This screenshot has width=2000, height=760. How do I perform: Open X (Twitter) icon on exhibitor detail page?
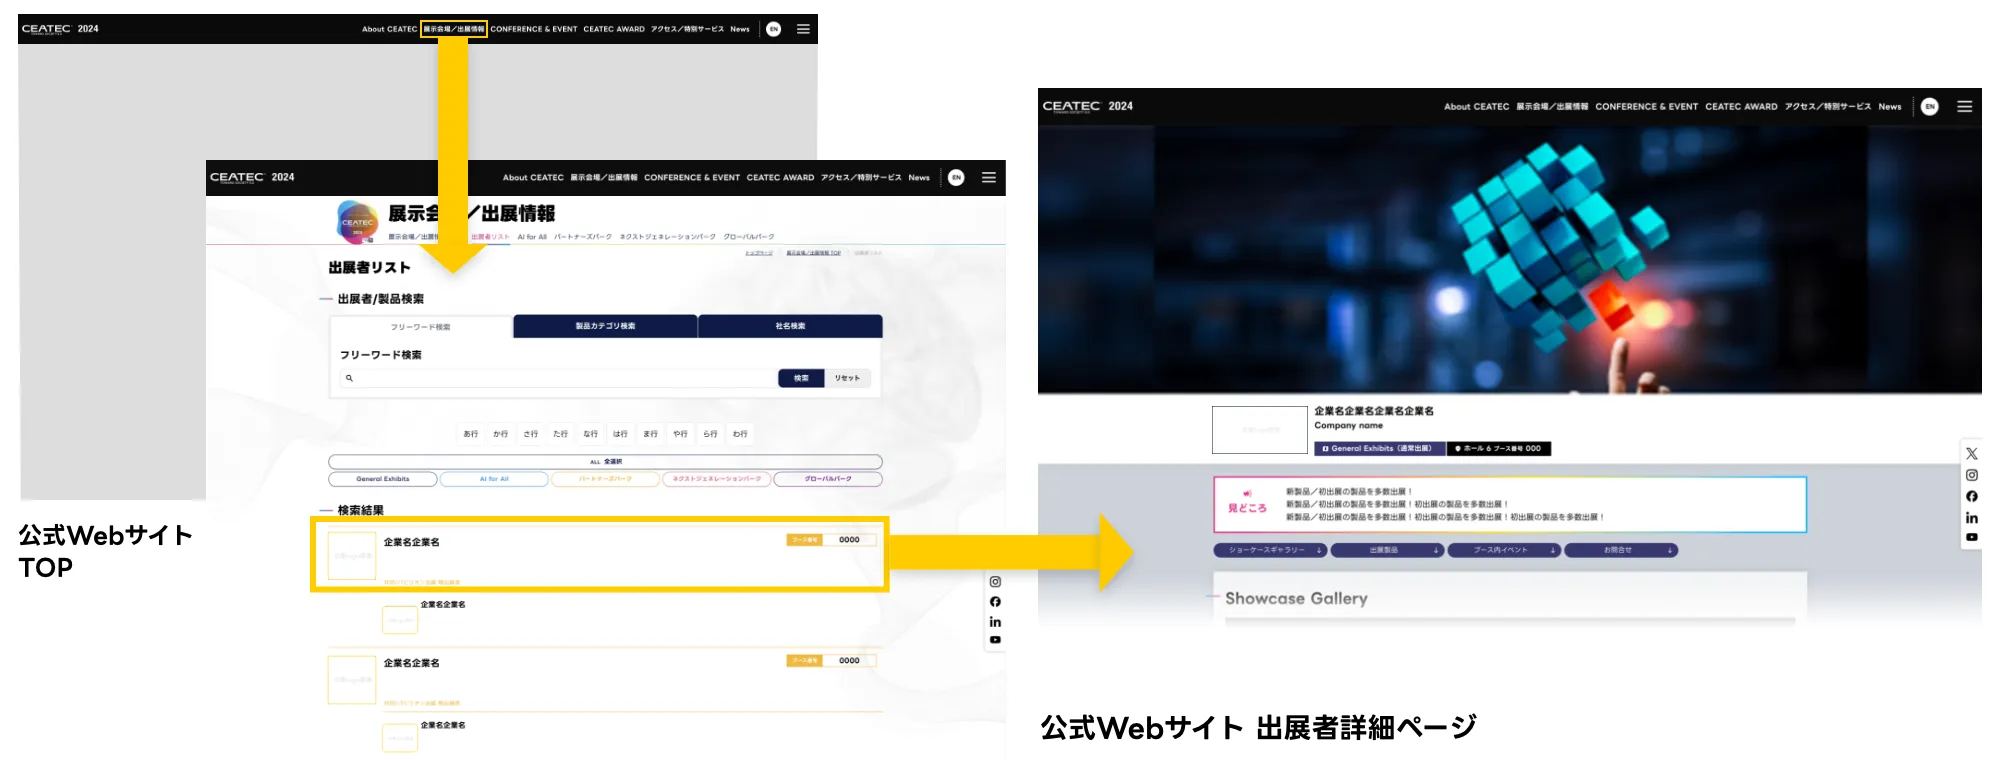[1972, 453]
